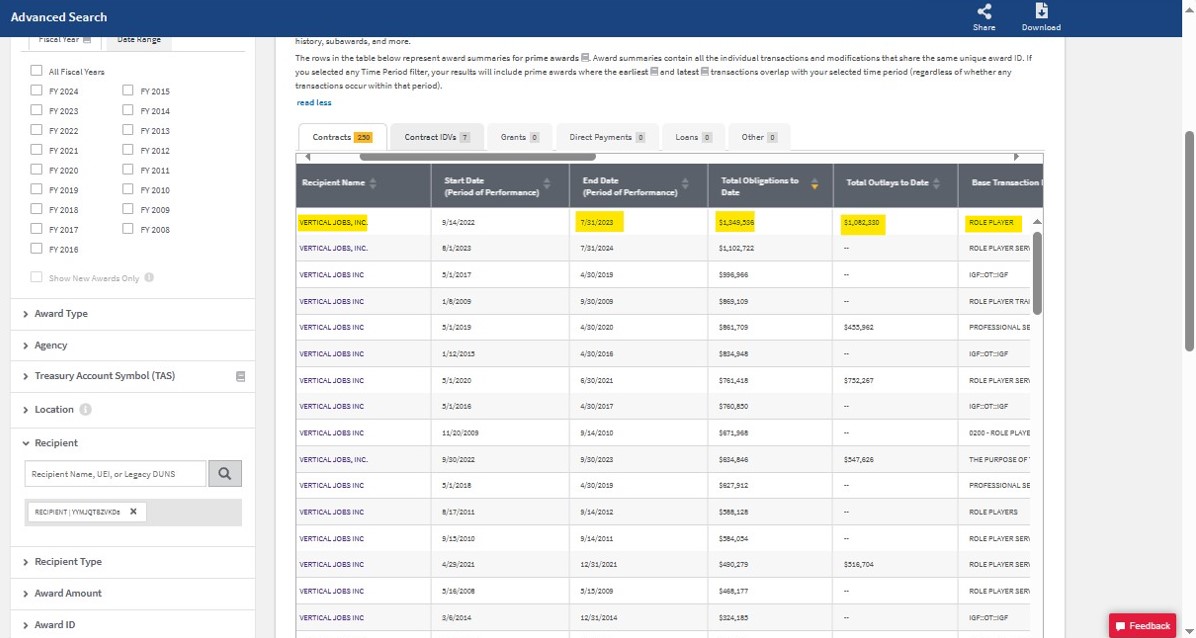Click the up arrow of the table's vertical scrollbar
The height and width of the screenshot is (638, 1196).
(1037, 221)
